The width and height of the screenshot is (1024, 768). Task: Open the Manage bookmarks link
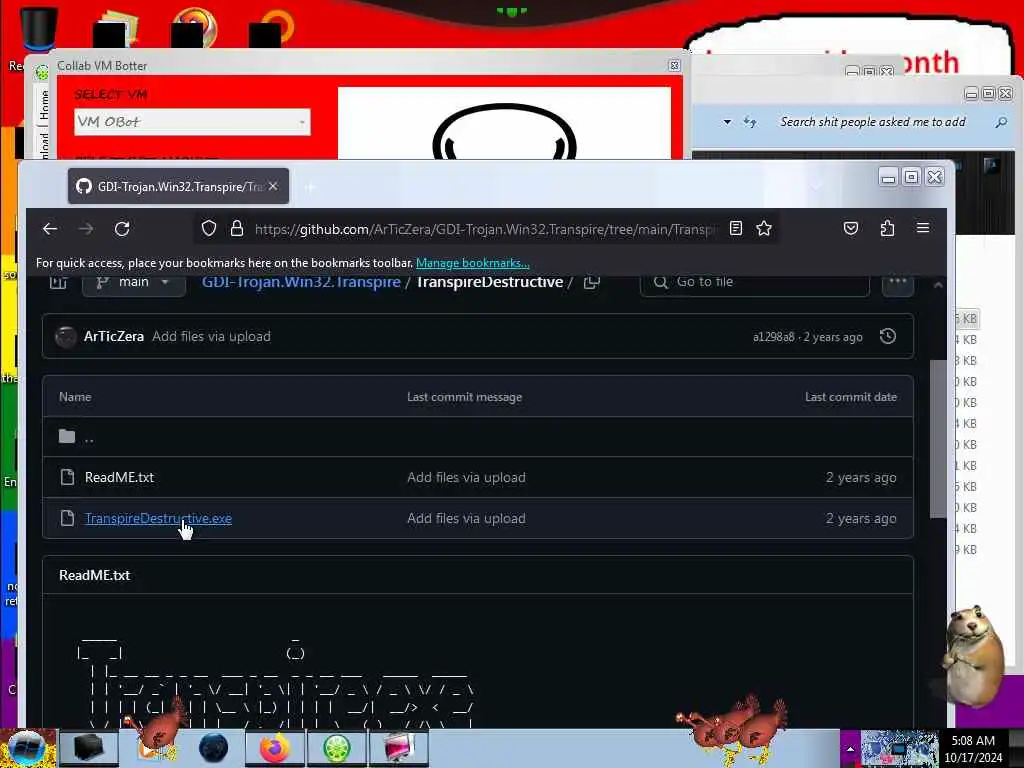tap(473, 263)
